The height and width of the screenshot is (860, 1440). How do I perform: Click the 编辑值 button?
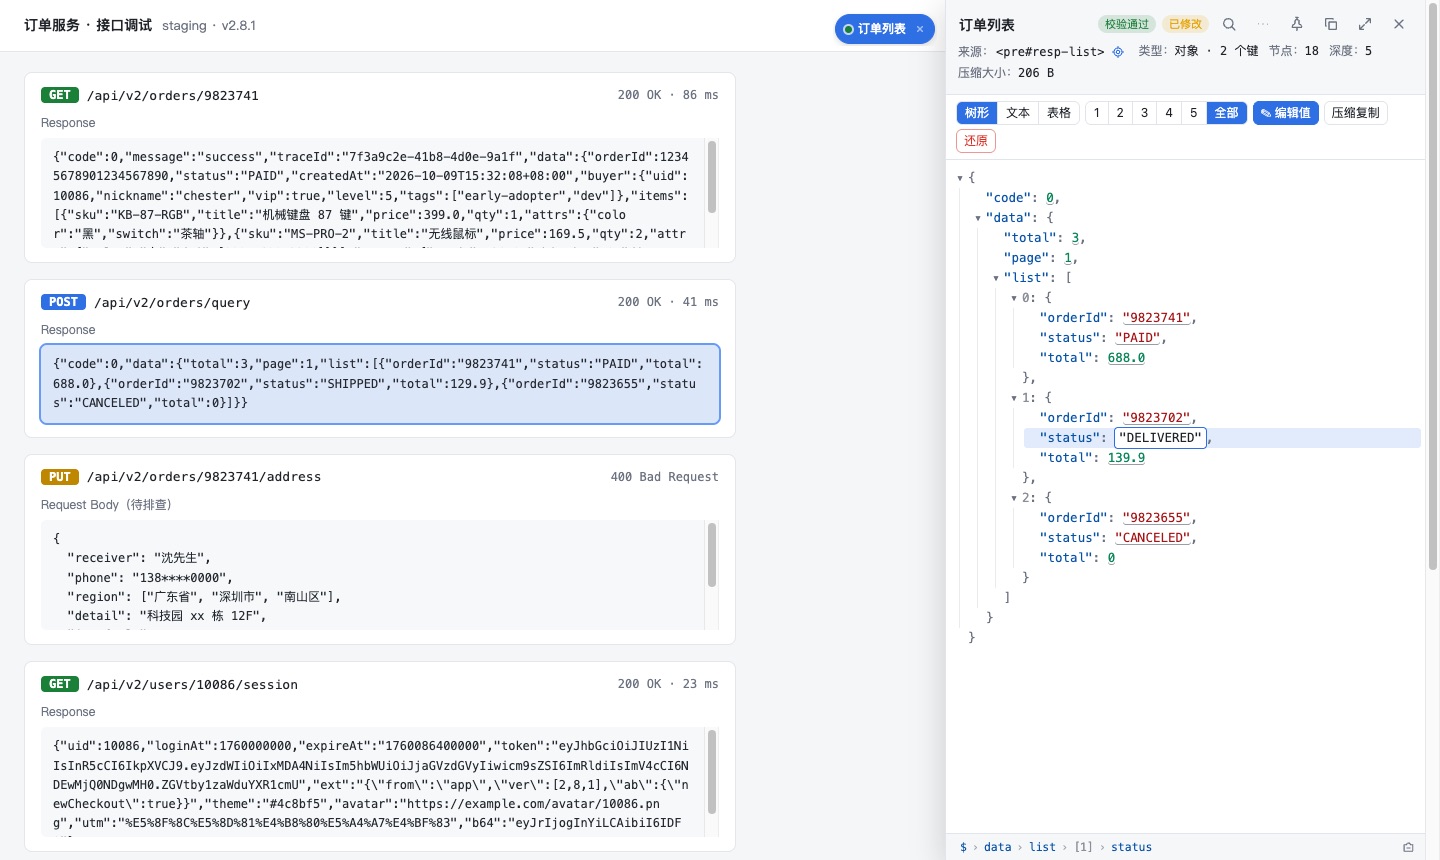(1286, 113)
